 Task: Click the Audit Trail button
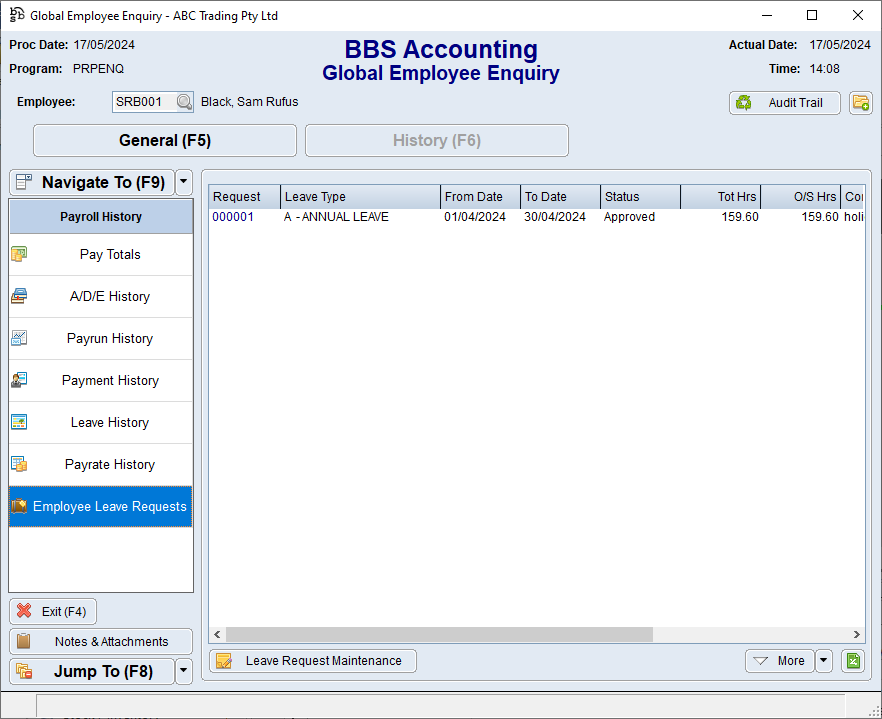784,103
